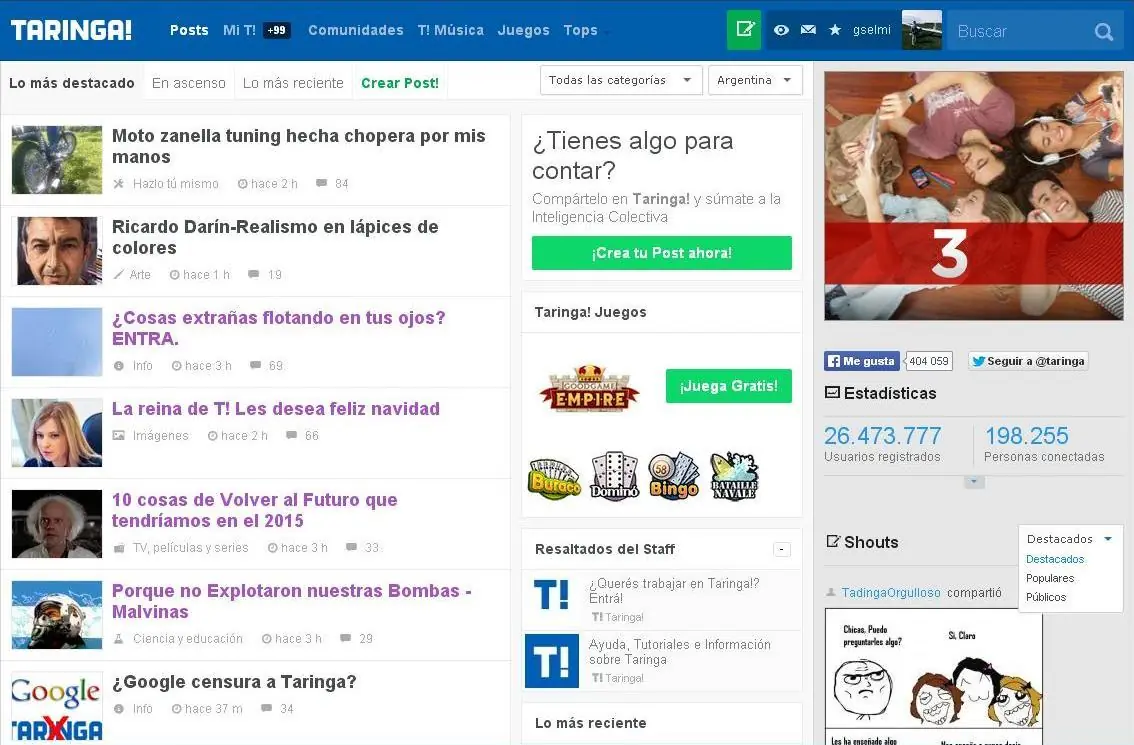Open favorites with the star icon
Screen dimensions: 1134x745
(835, 30)
